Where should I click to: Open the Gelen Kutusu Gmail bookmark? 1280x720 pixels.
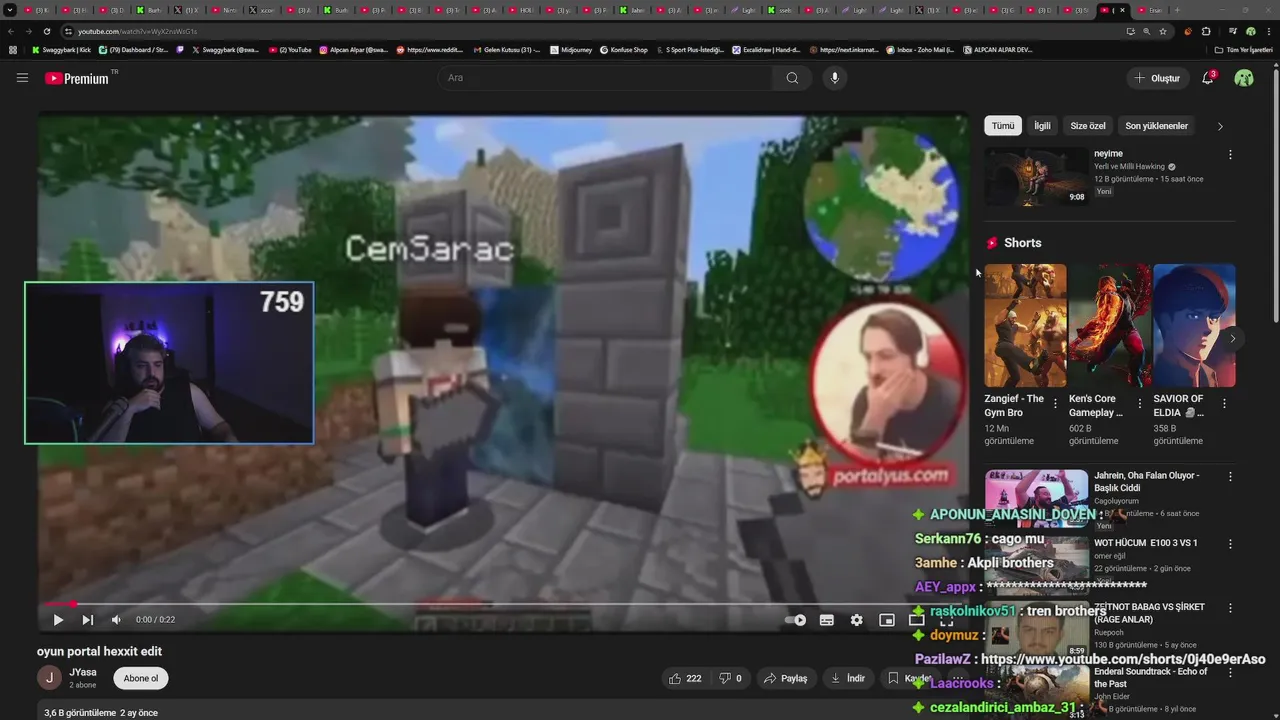point(505,50)
